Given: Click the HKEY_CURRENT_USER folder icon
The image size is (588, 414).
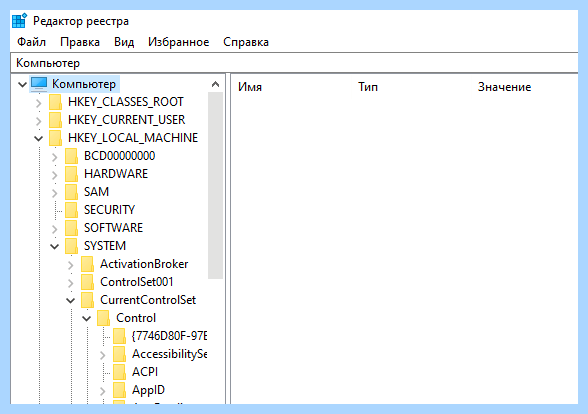Looking at the screenshot, I should [x=56, y=120].
